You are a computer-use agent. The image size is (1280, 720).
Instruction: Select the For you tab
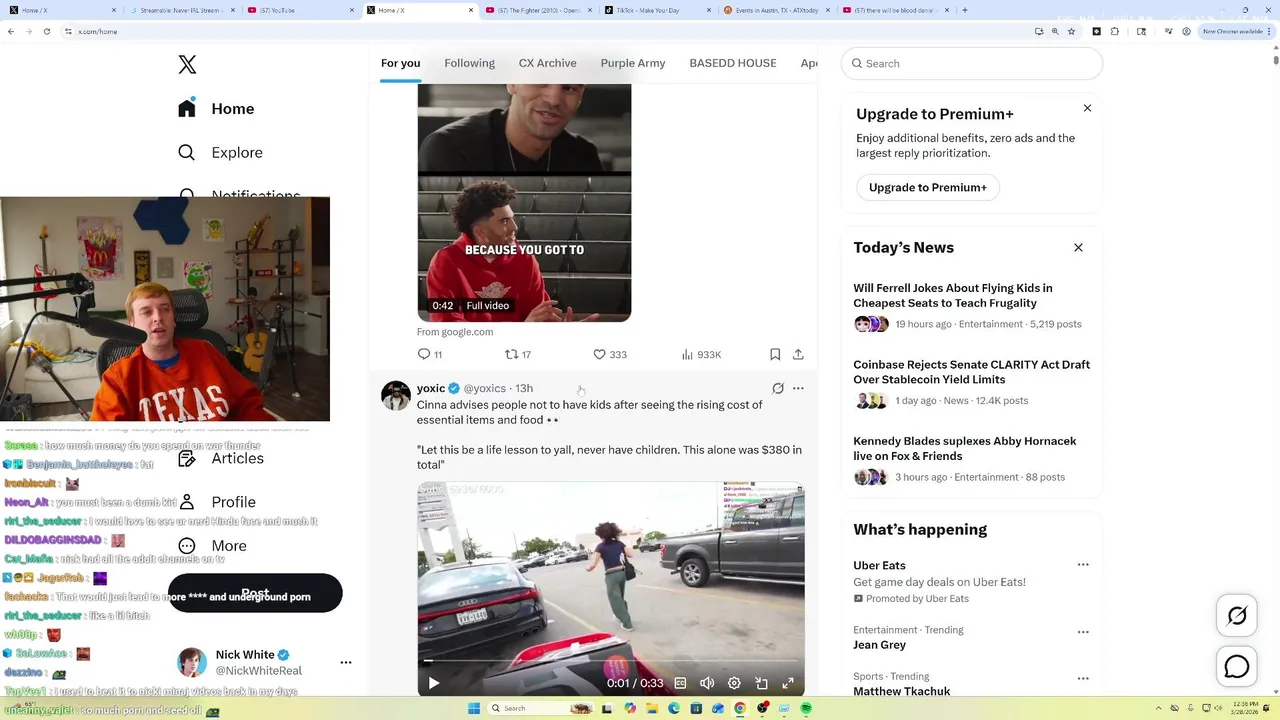coord(400,63)
